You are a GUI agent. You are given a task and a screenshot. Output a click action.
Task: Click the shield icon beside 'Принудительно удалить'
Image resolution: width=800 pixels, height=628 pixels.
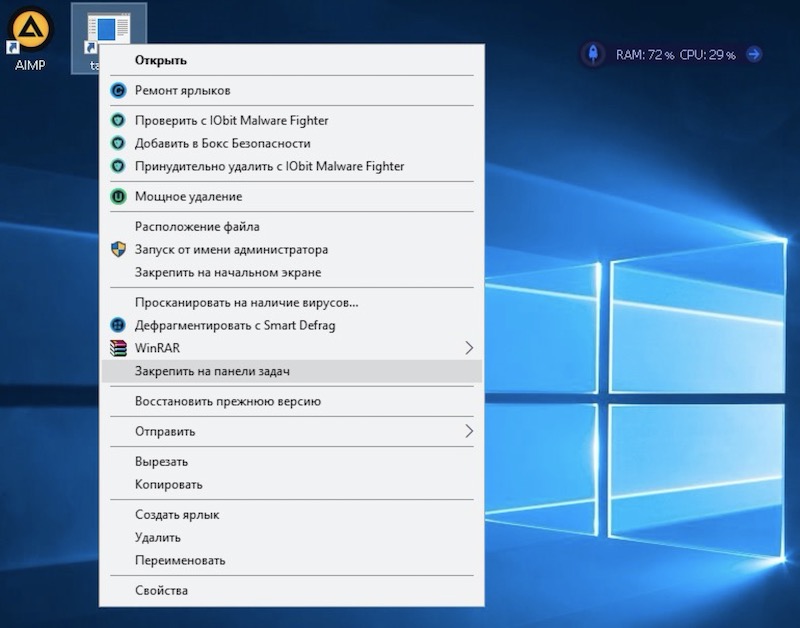click(x=118, y=166)
